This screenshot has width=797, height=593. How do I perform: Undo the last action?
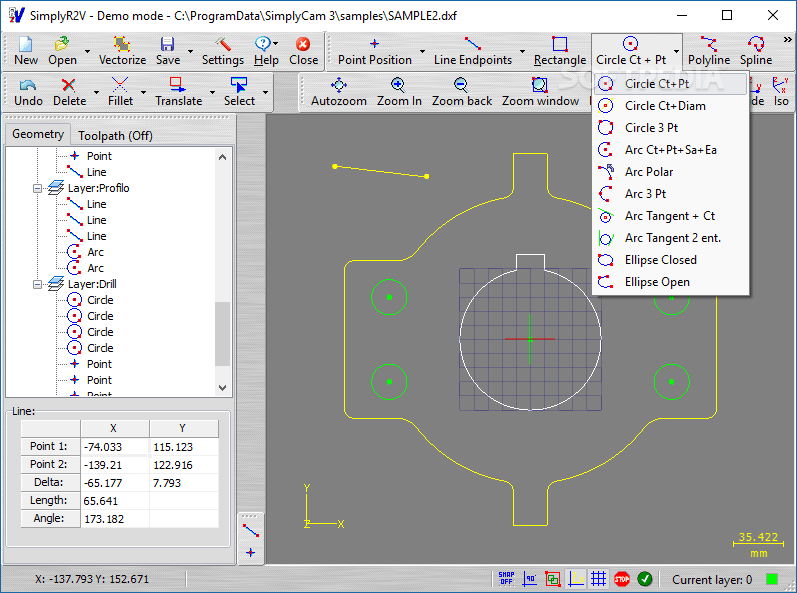28,92
